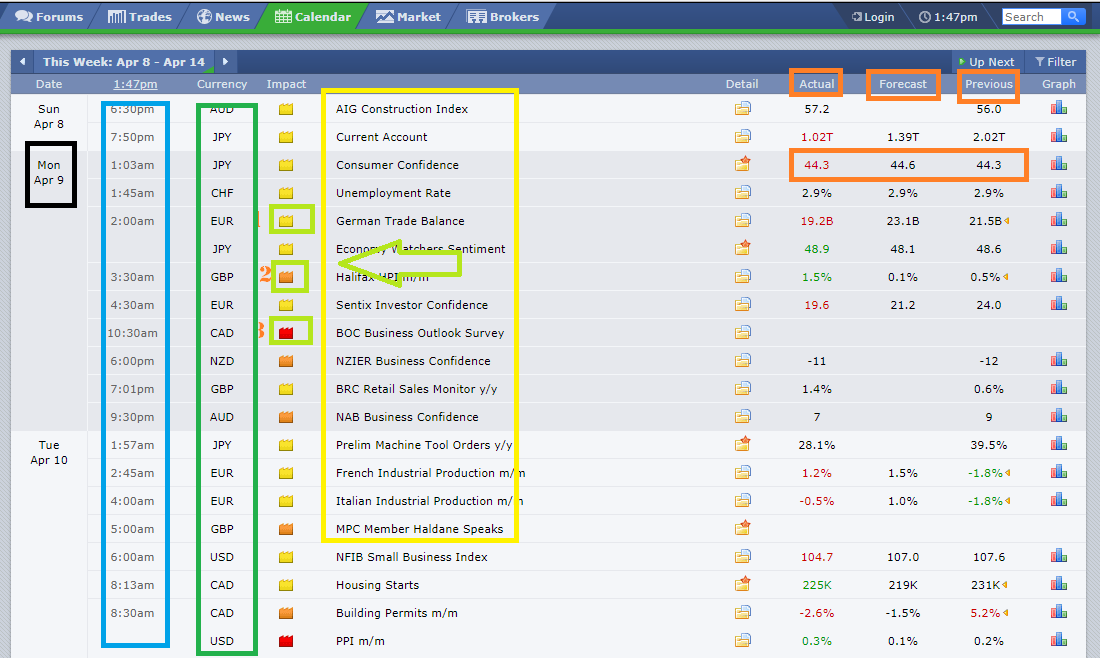Click the Login link

pyautogui.click(x=873, y=17)
